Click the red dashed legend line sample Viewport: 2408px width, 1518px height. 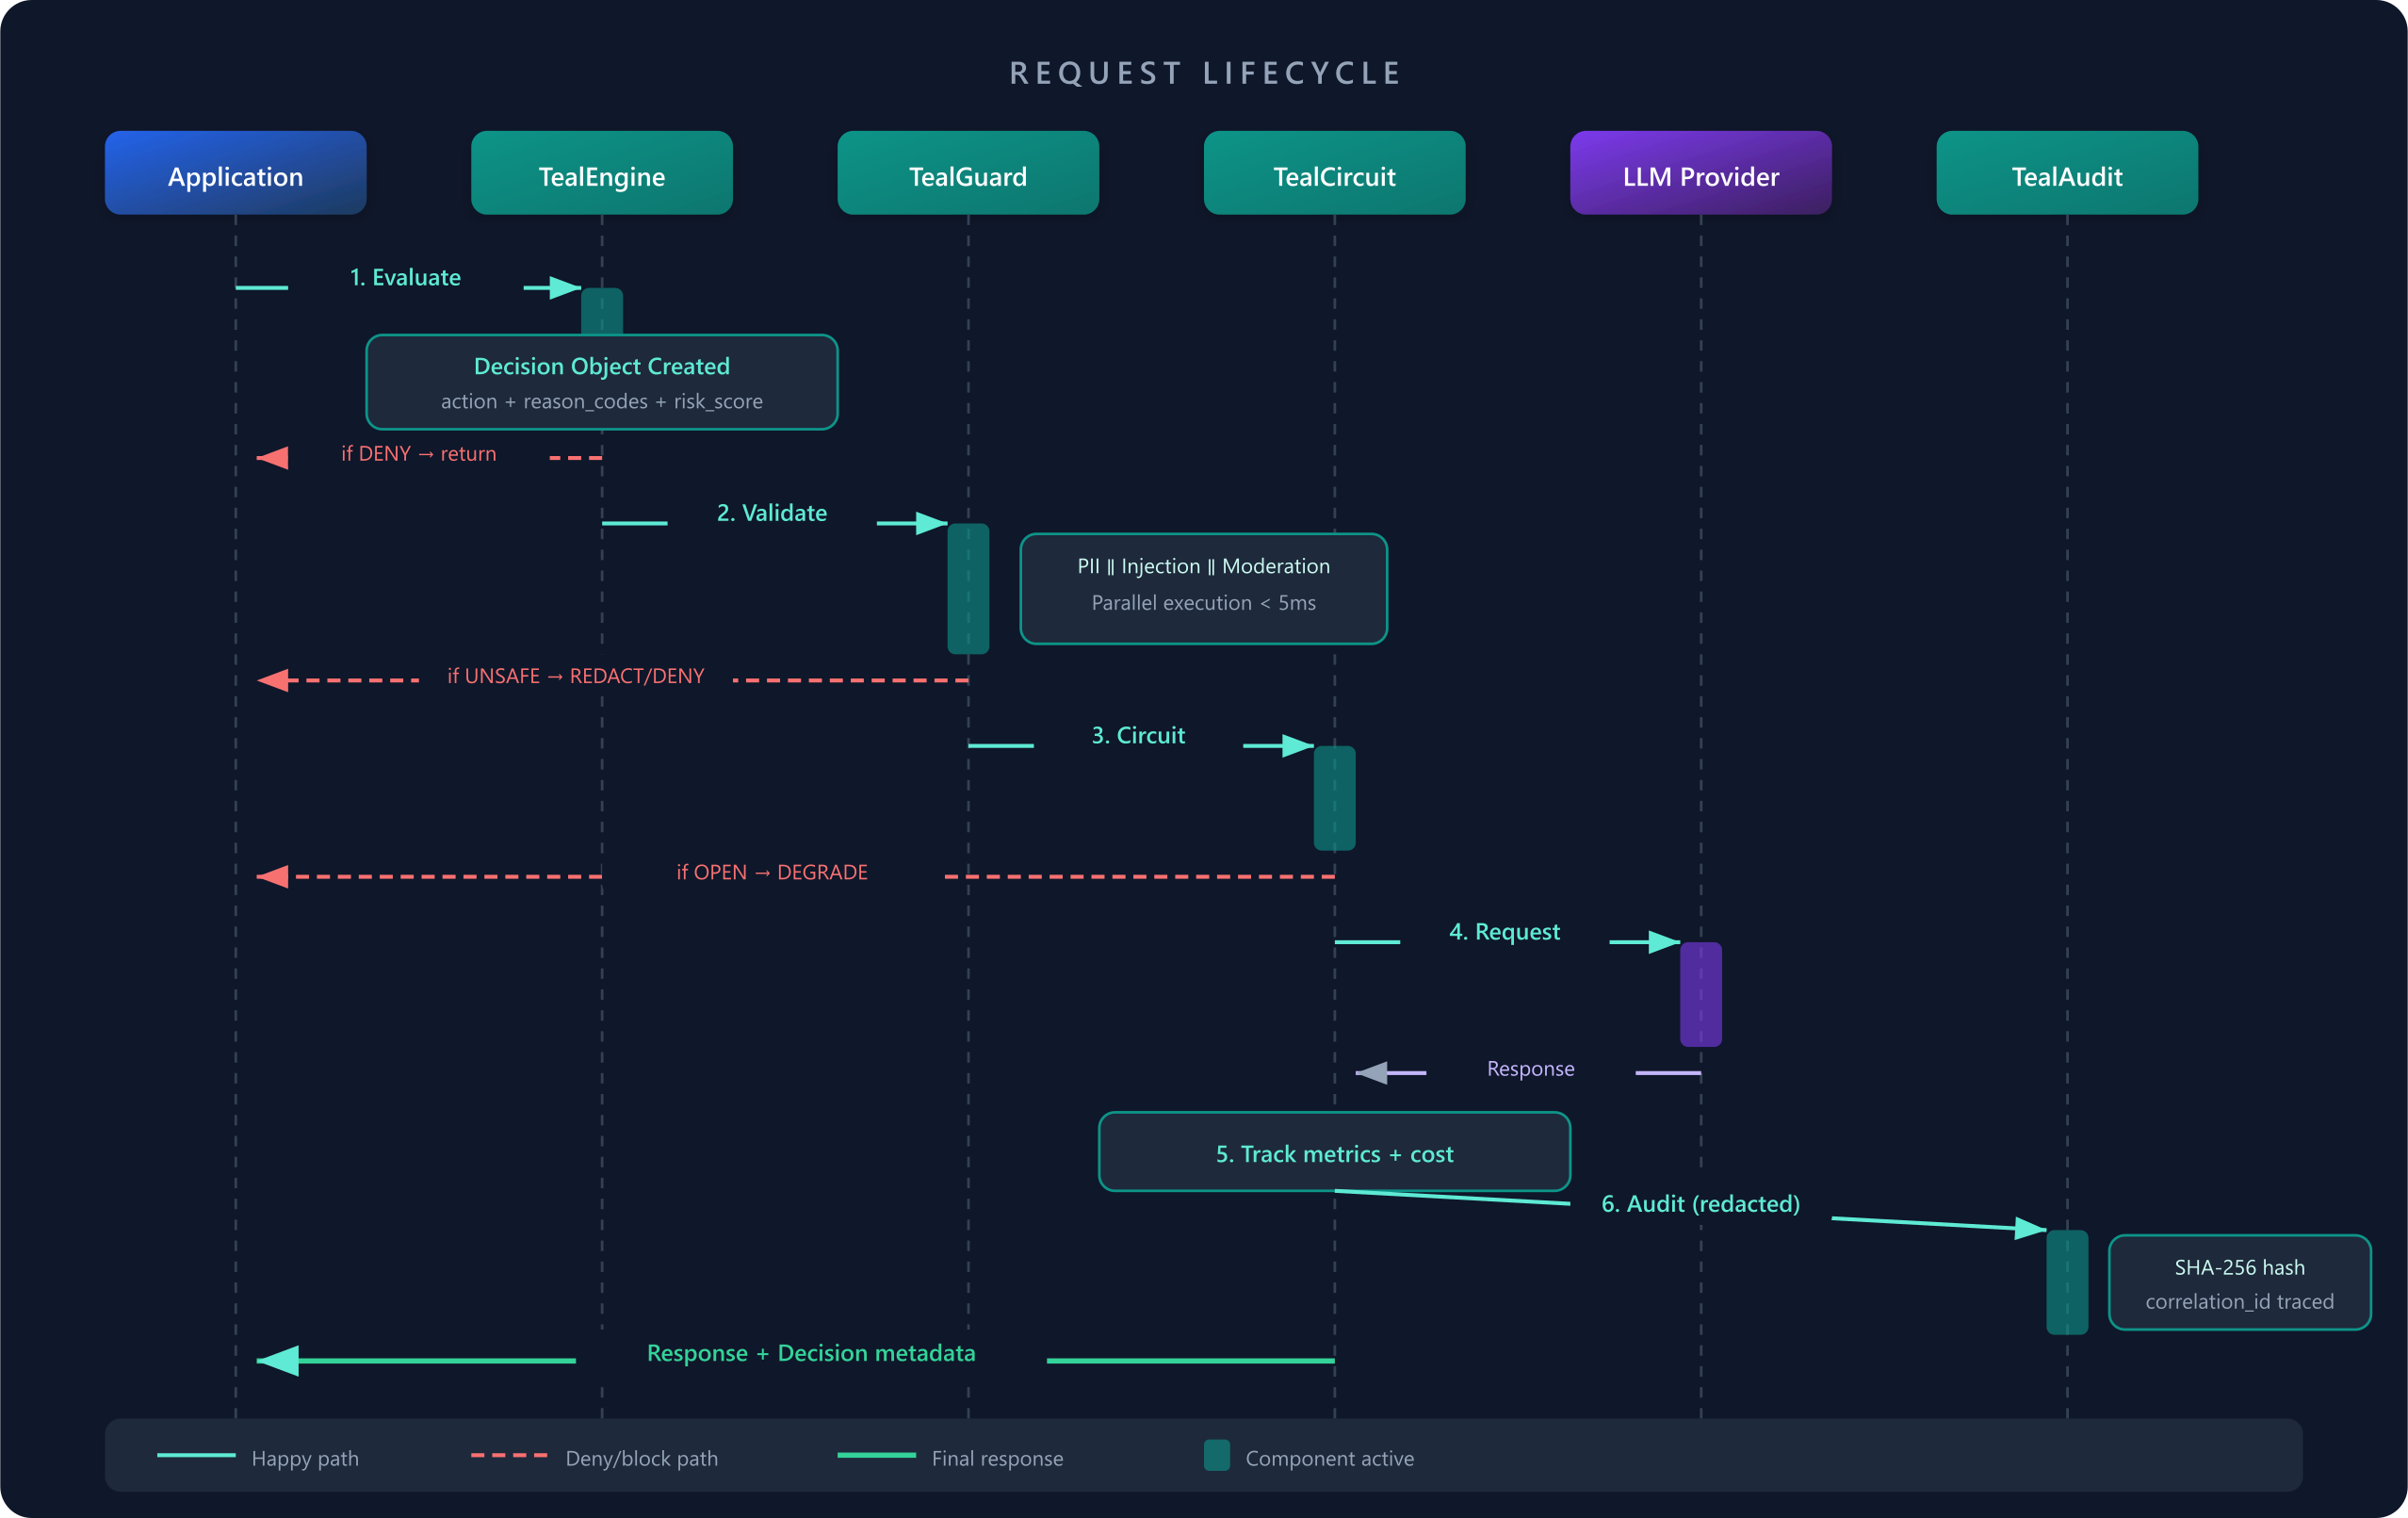pyautogui.click(x=509, y=1455)
